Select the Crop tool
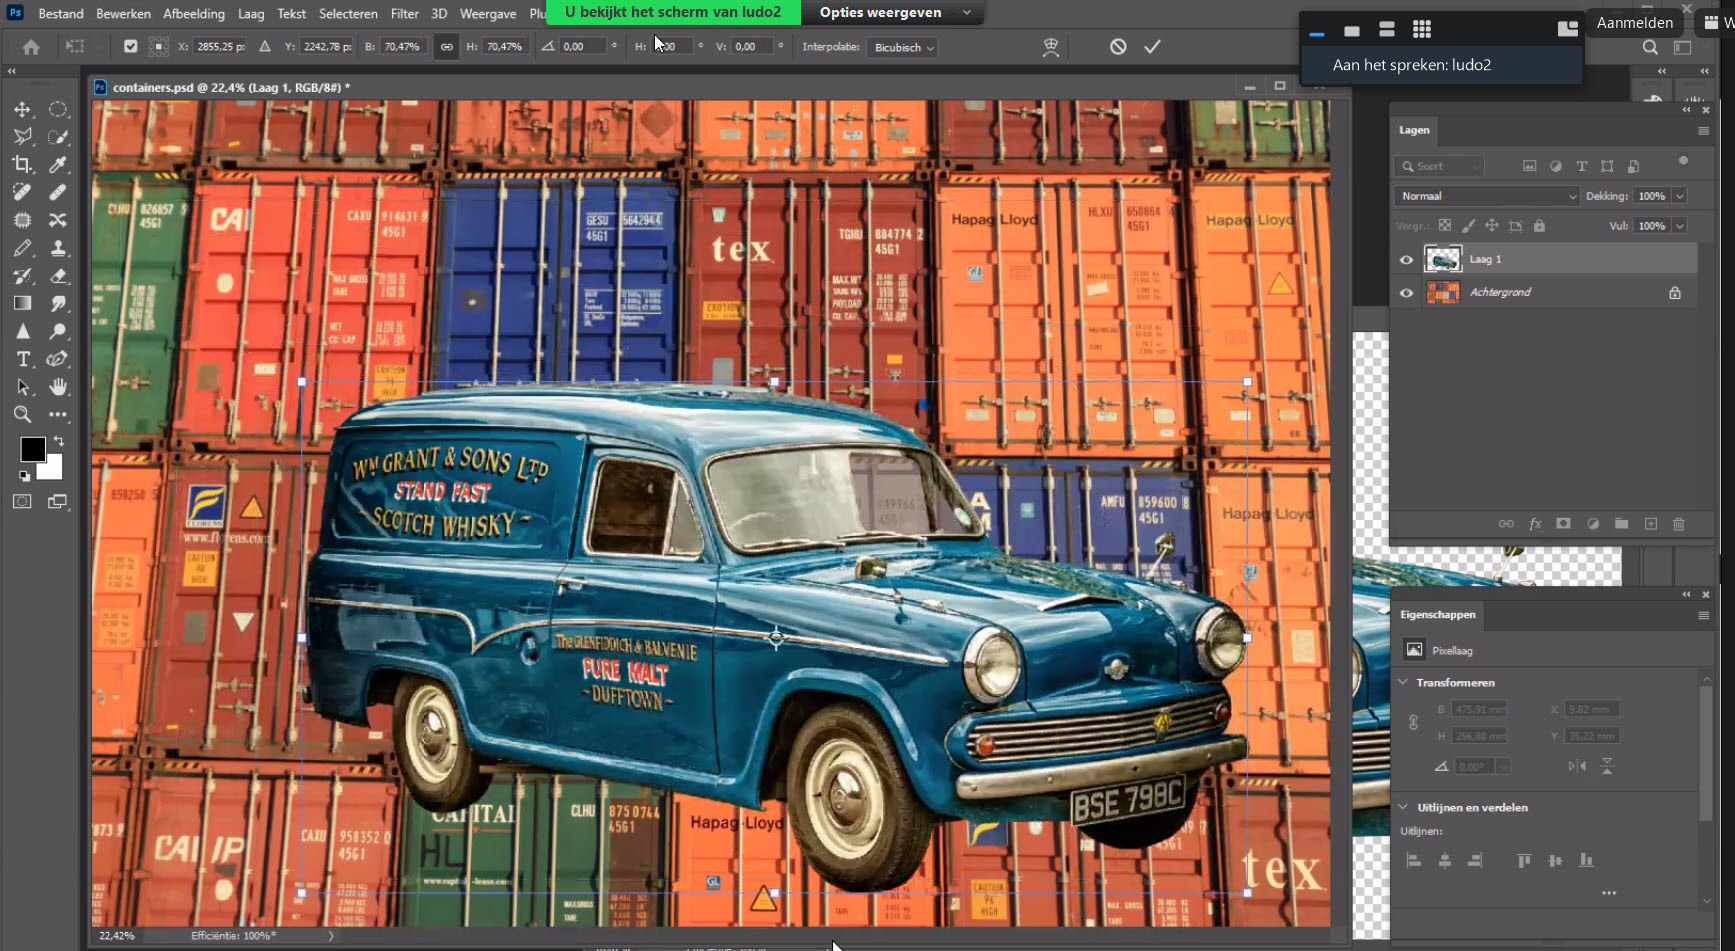The image size is (1735, 951). coord(22,165)
